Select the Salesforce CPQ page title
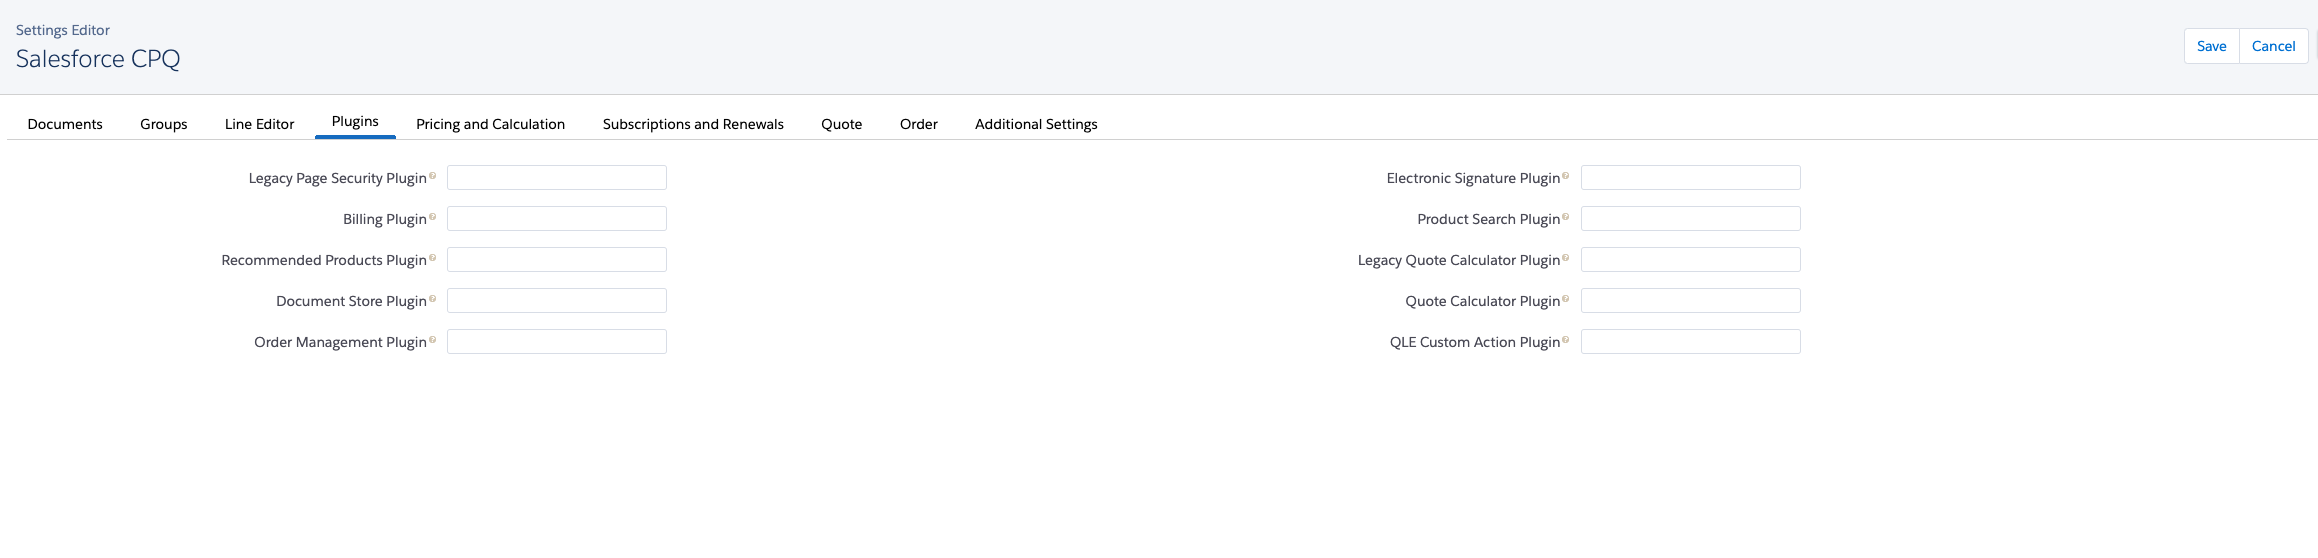 coord(98,59)
